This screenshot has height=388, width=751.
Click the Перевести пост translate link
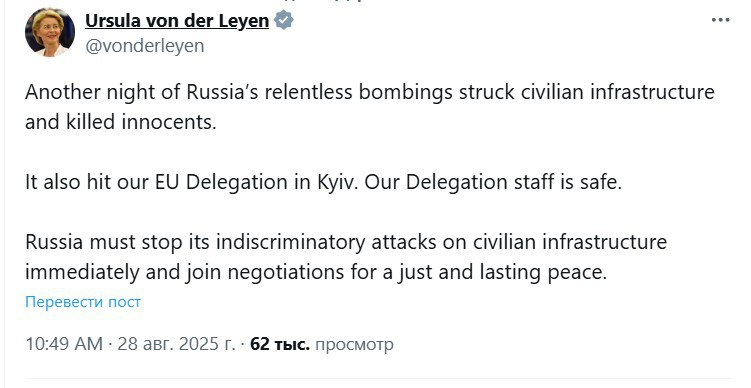click(83, 302)
